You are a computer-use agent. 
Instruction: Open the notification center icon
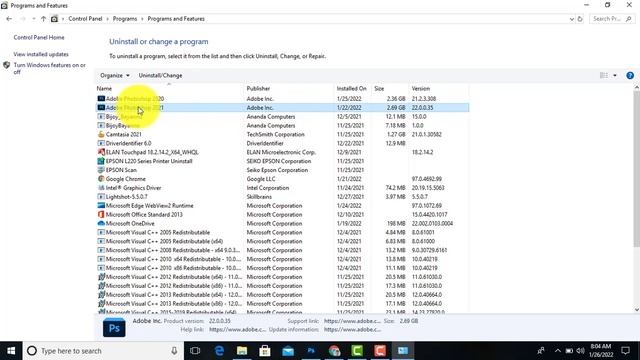(x=625, y=351)
